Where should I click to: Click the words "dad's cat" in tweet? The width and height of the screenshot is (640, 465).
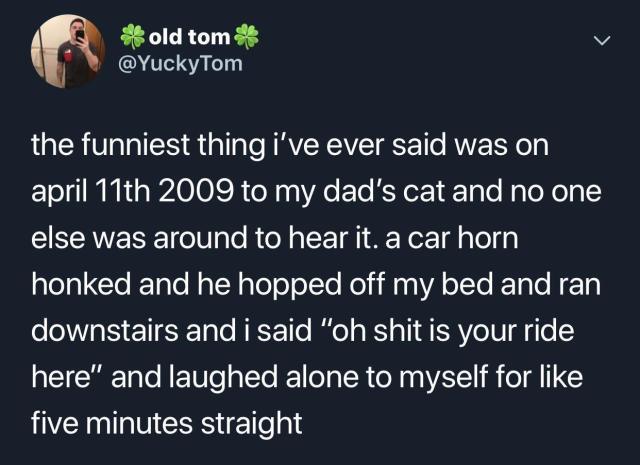pos(384,191)
